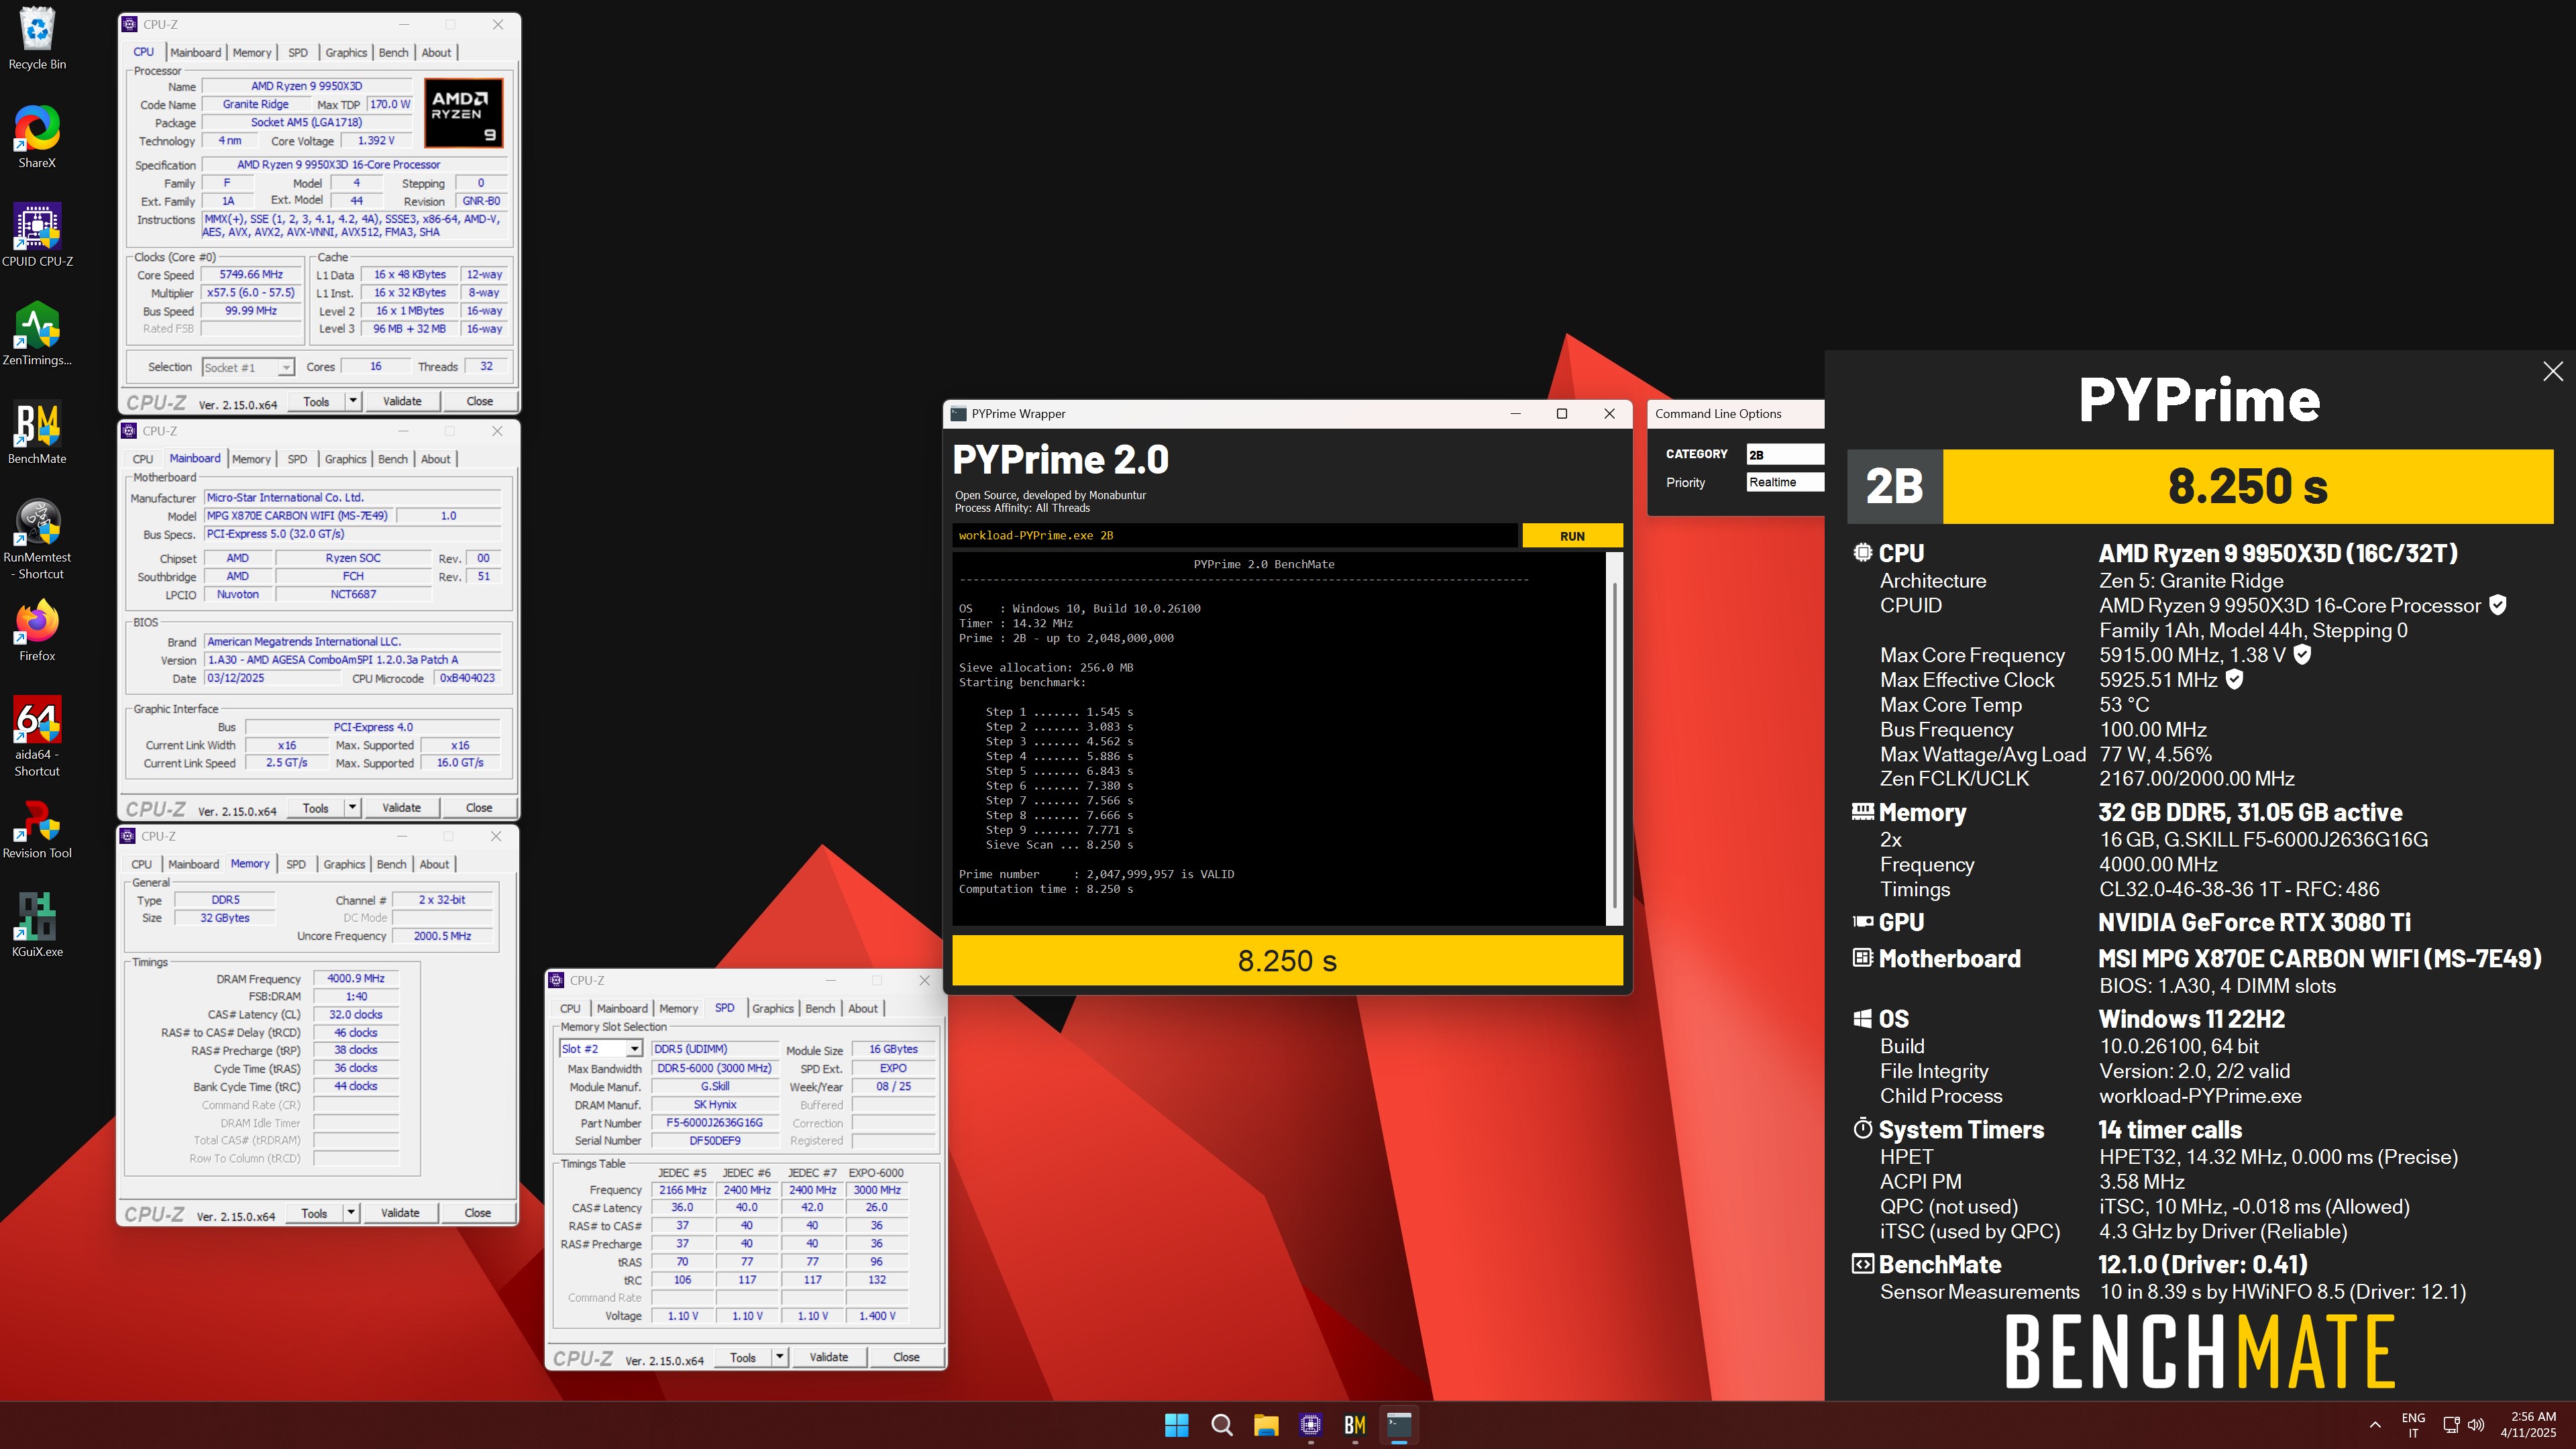Select the Core Speed 5749.66 MHz value
The height and width of the screenshot is (1449, 2576).
click(252, 275)
